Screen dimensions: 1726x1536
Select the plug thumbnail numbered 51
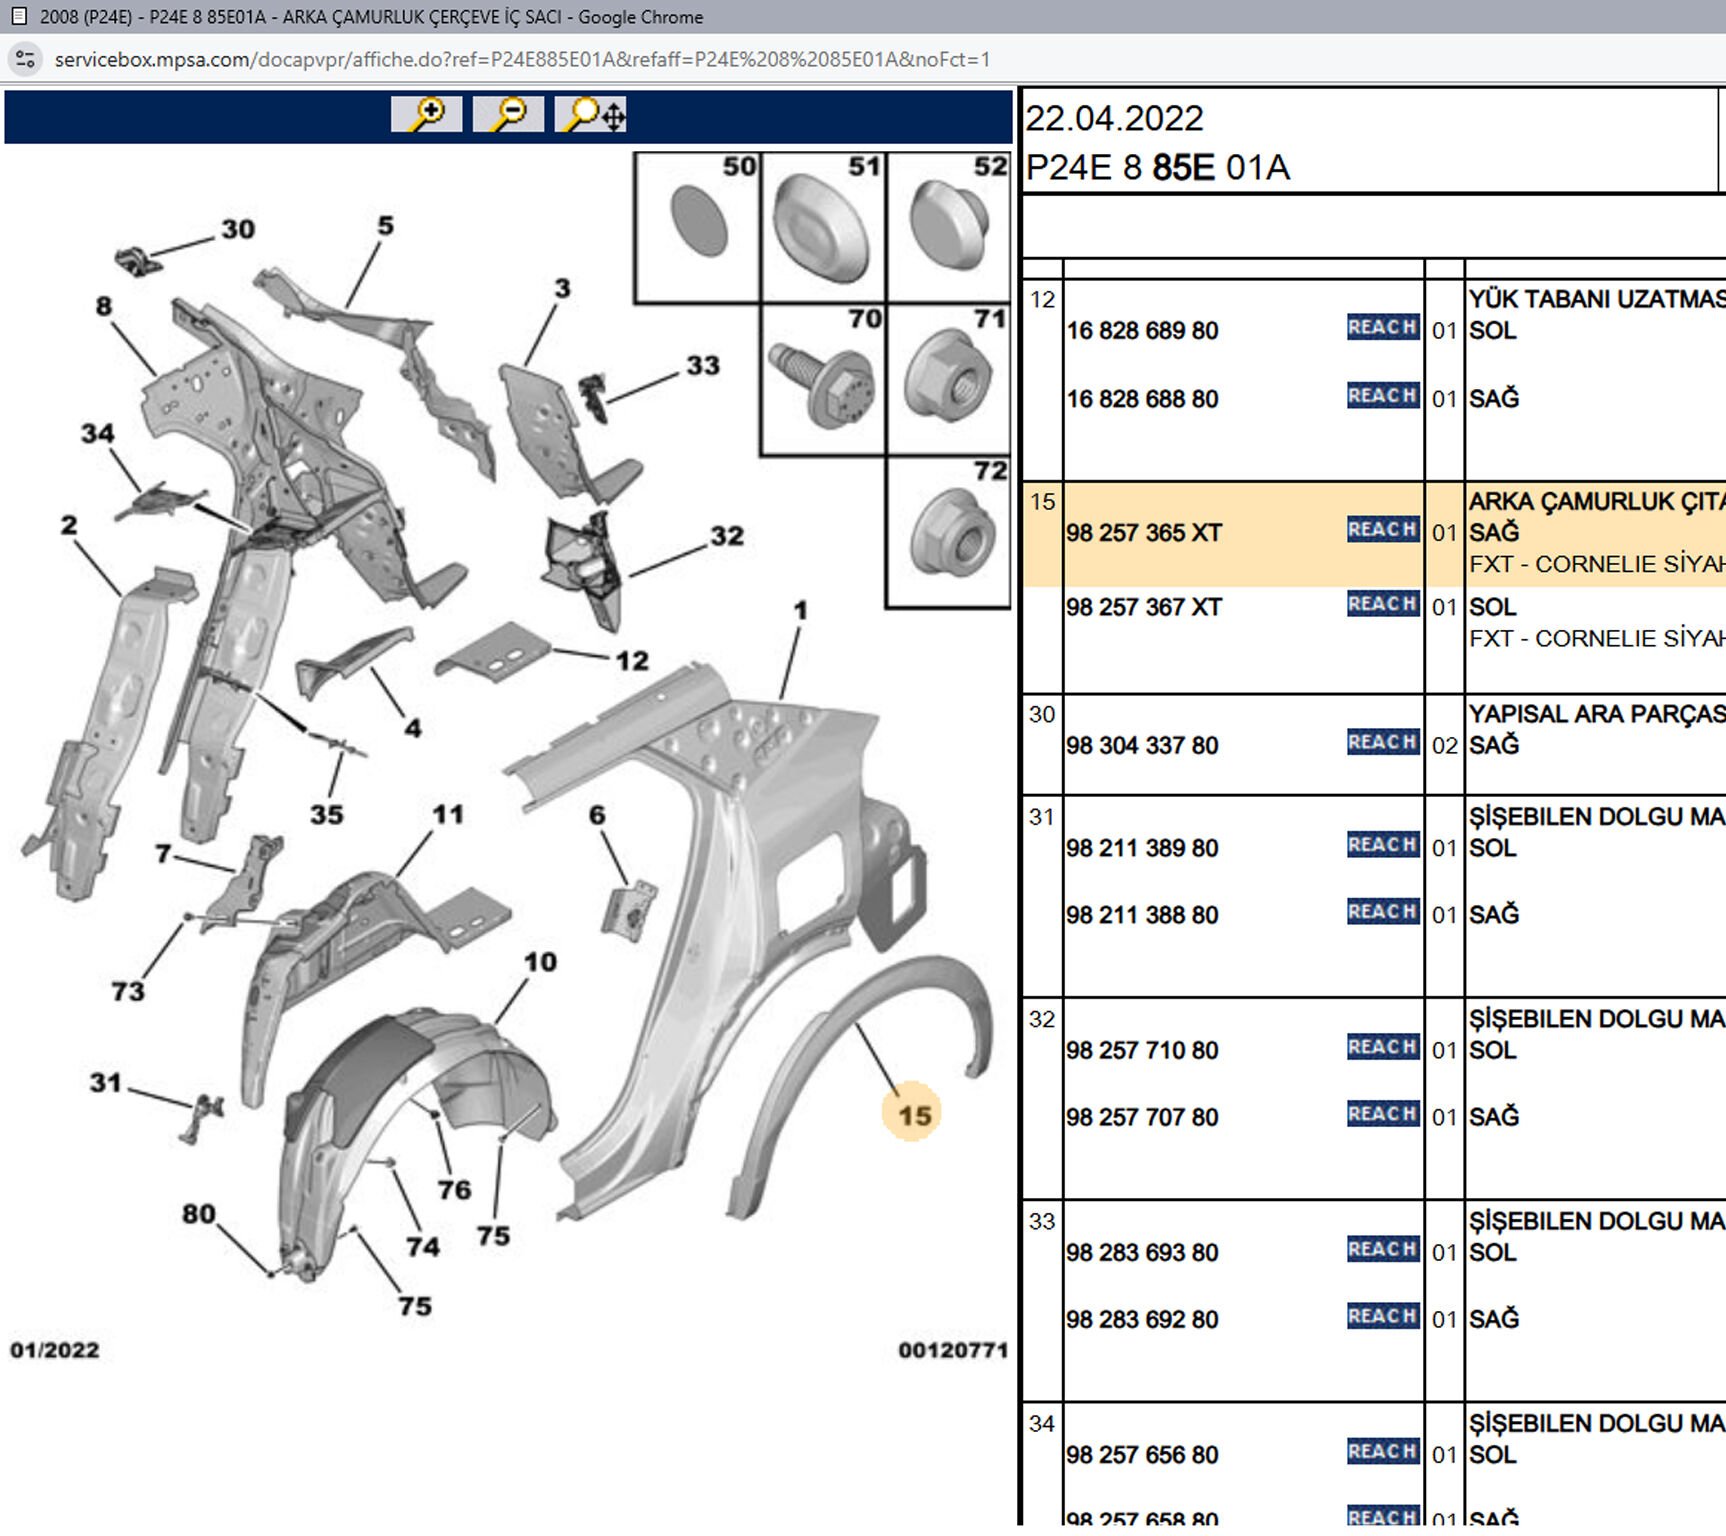[823, 228]
